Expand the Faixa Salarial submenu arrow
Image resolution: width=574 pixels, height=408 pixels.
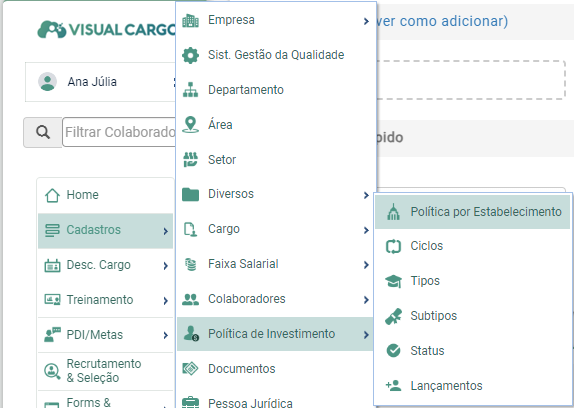(366, 265)
